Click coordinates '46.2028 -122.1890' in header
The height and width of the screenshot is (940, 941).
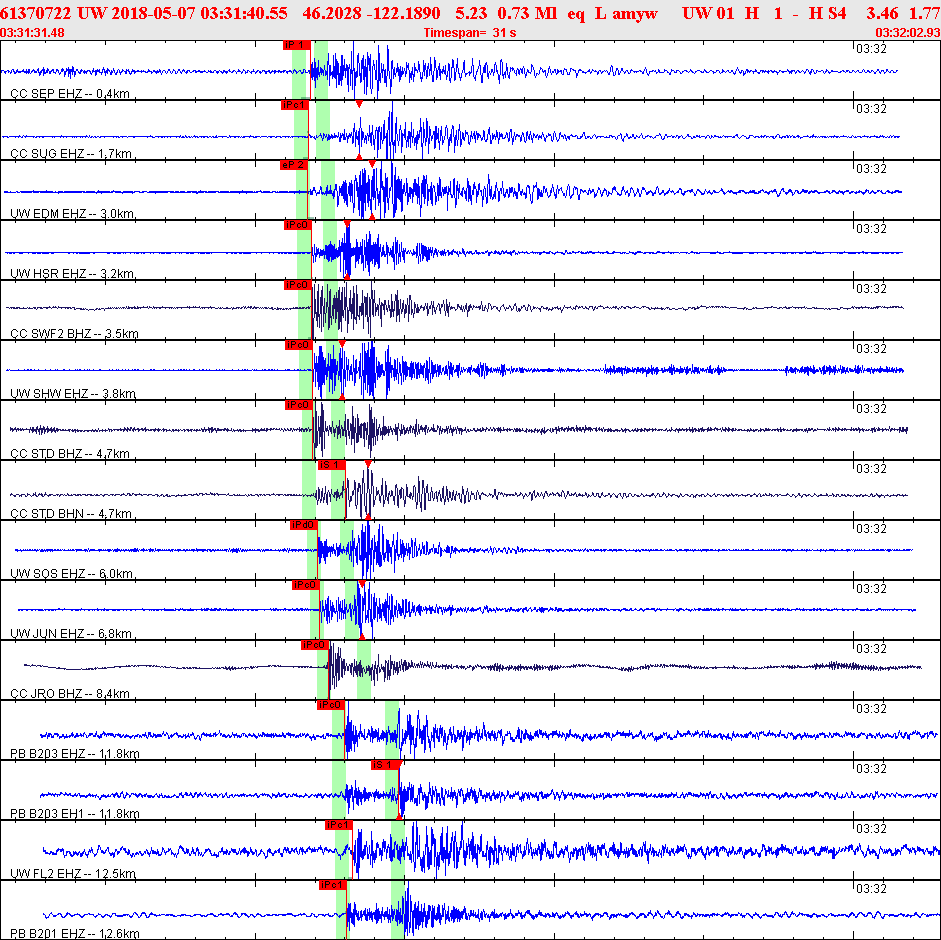(x=371, y=13)
